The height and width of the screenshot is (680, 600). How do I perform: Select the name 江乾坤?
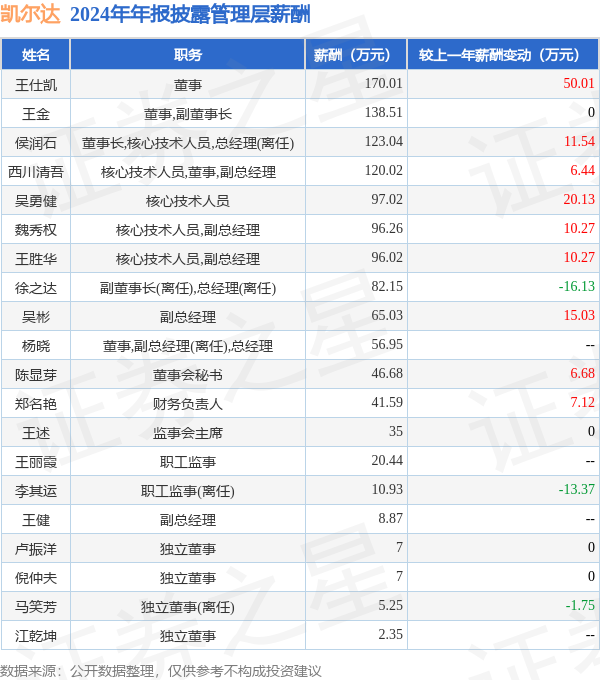pyautogui.click(x=36, y=636)
